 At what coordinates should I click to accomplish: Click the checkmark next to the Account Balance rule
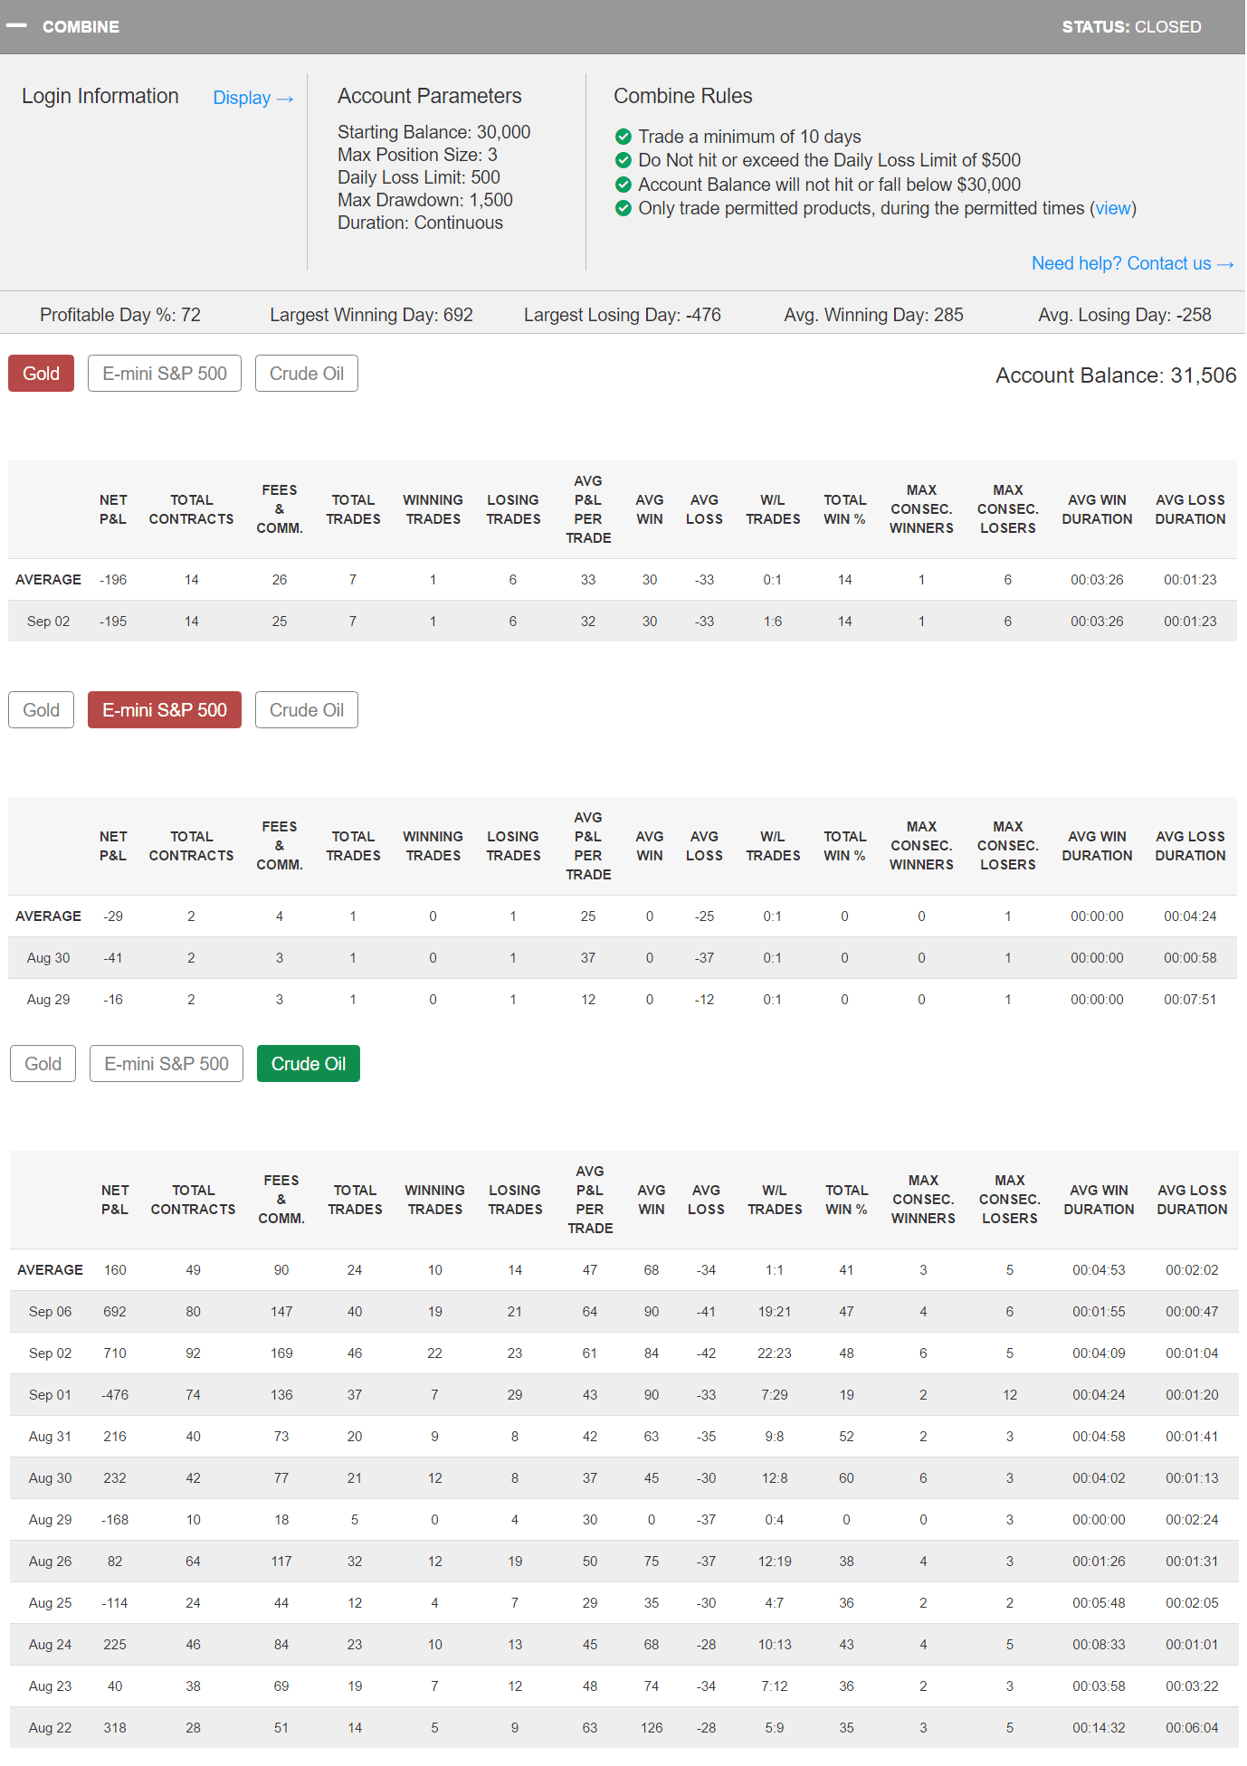(623, 184)
